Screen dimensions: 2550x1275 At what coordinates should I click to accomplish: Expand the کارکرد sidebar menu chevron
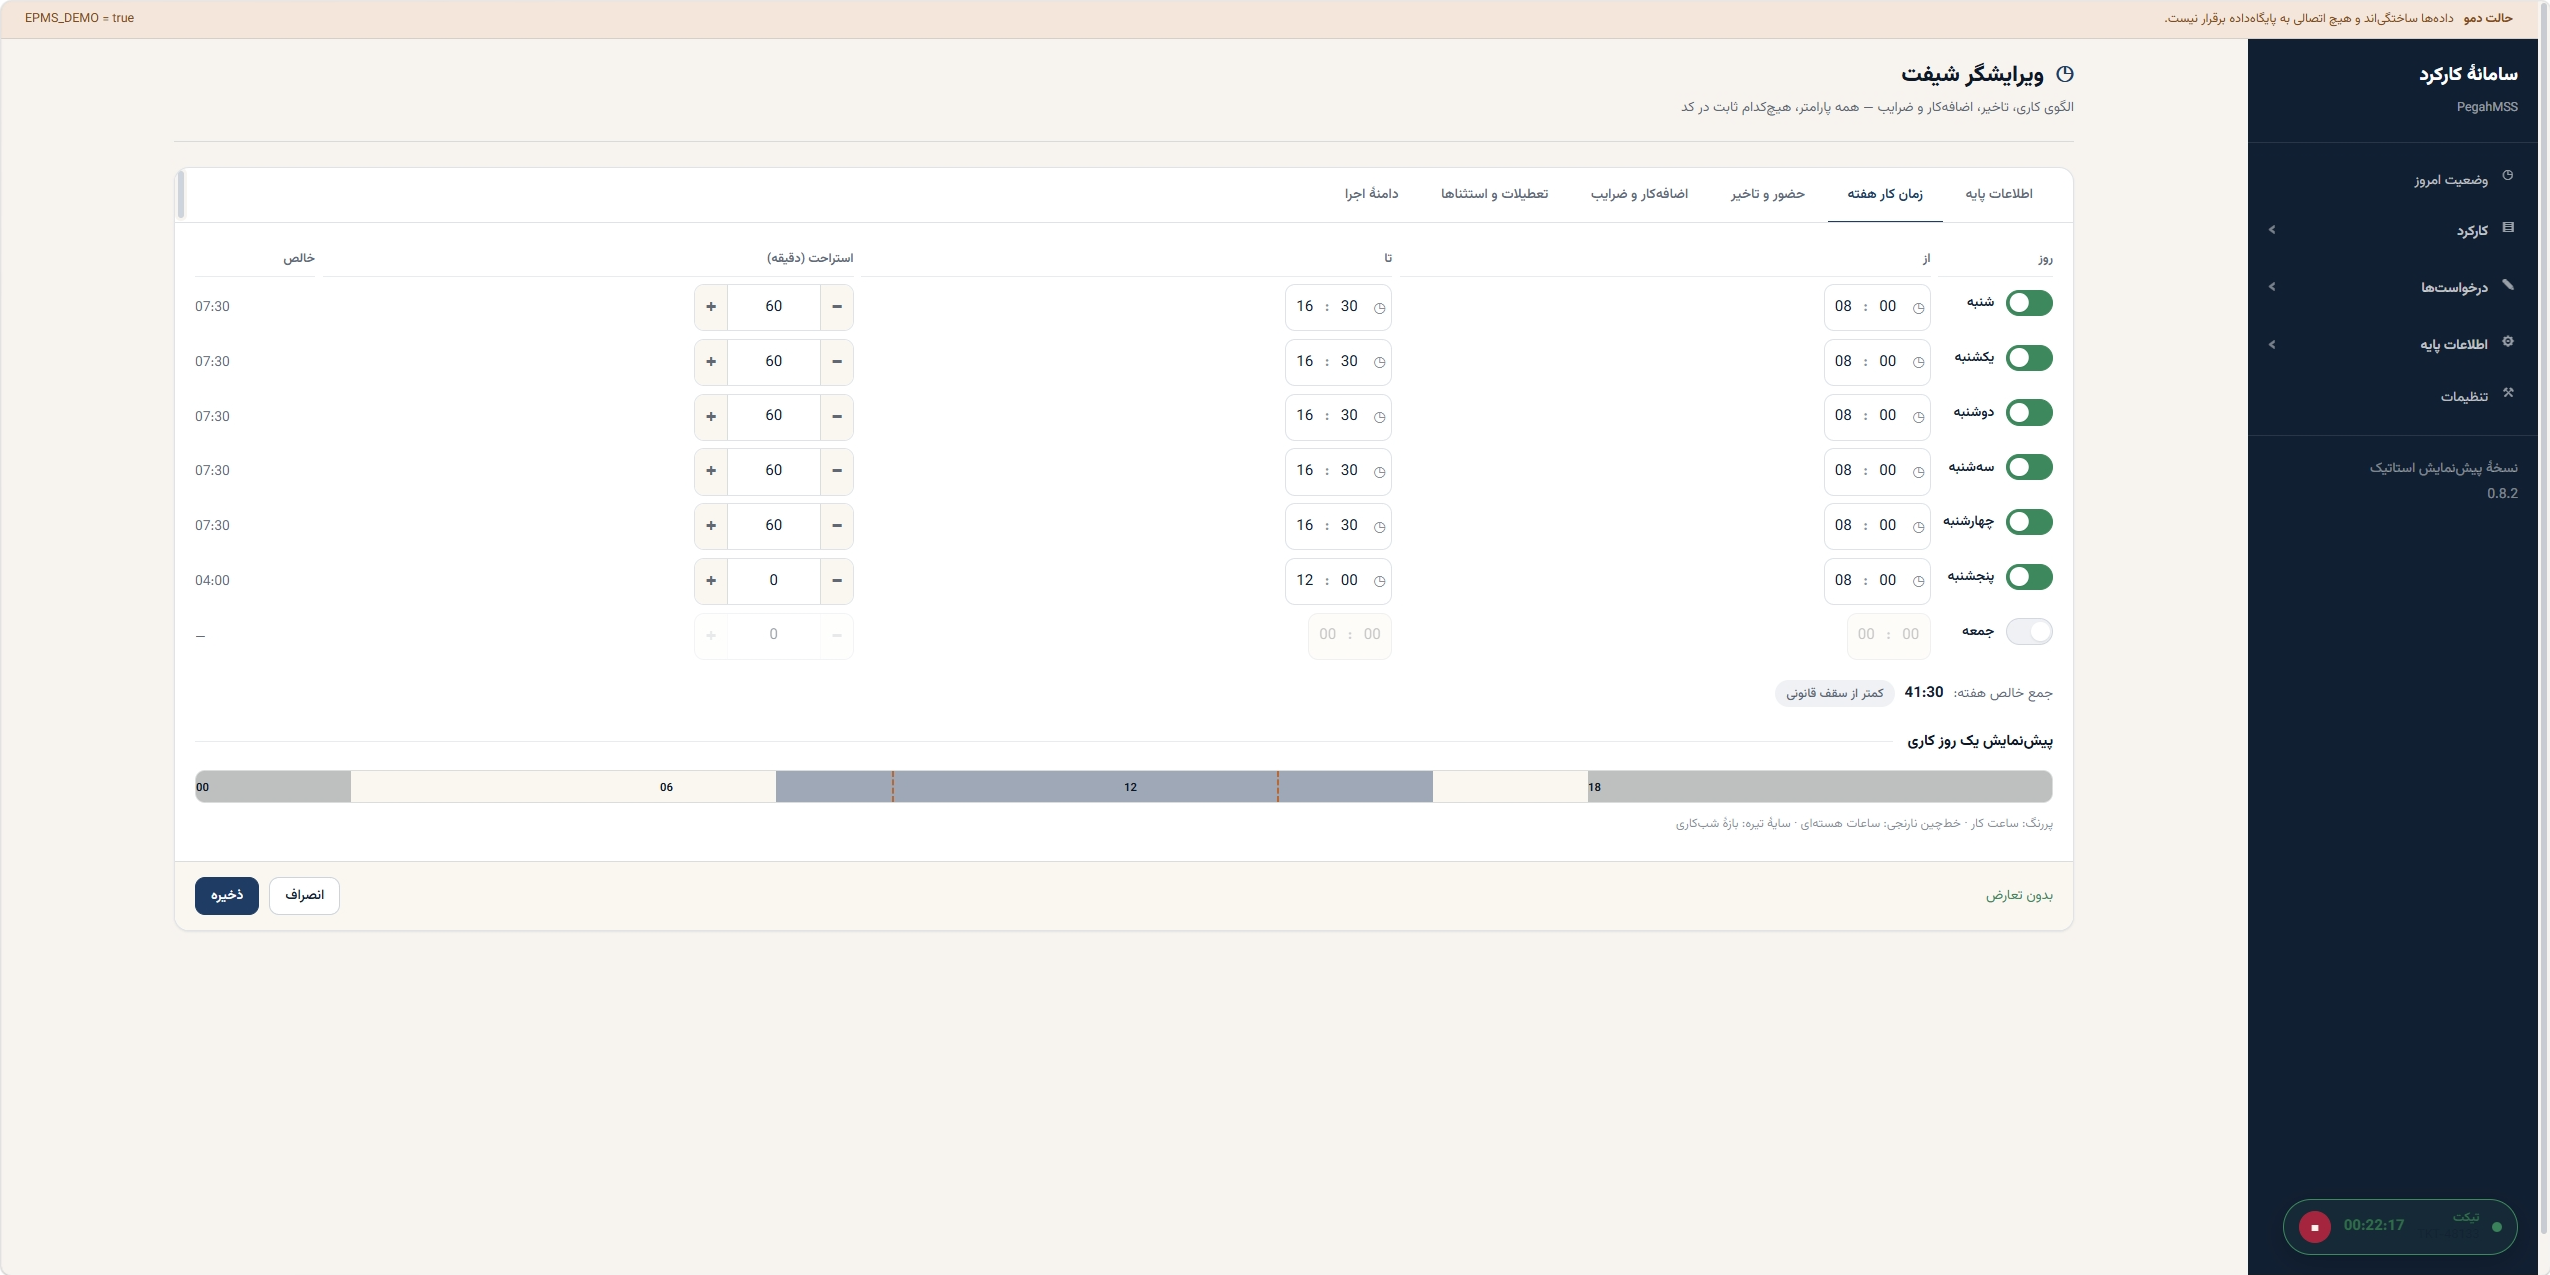pos(2272,230)
